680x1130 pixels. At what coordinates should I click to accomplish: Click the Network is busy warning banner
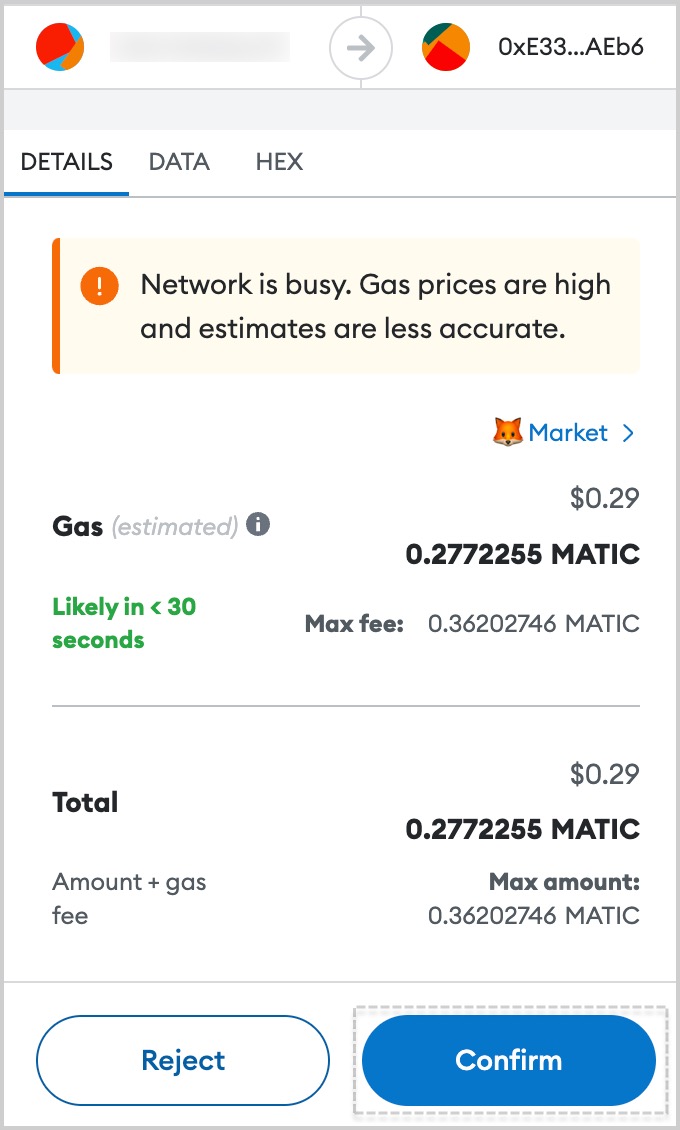coord(346,306)
